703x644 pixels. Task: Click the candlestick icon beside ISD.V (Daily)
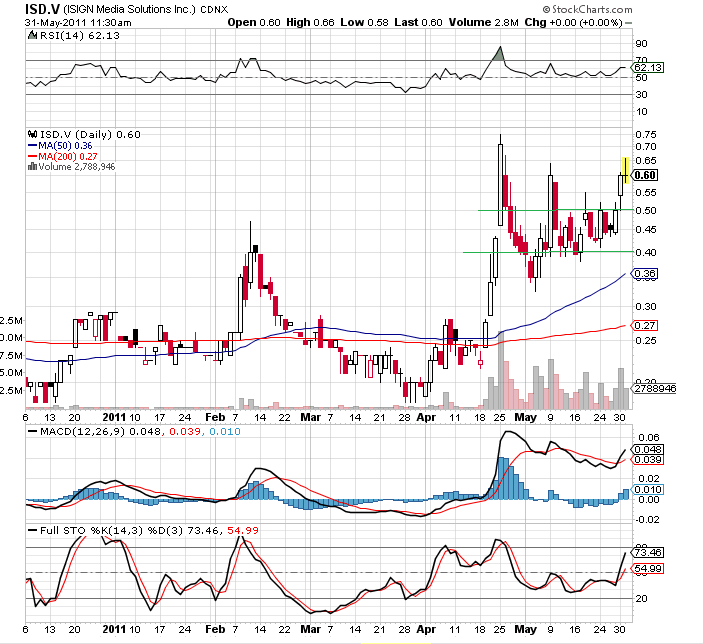32,134
